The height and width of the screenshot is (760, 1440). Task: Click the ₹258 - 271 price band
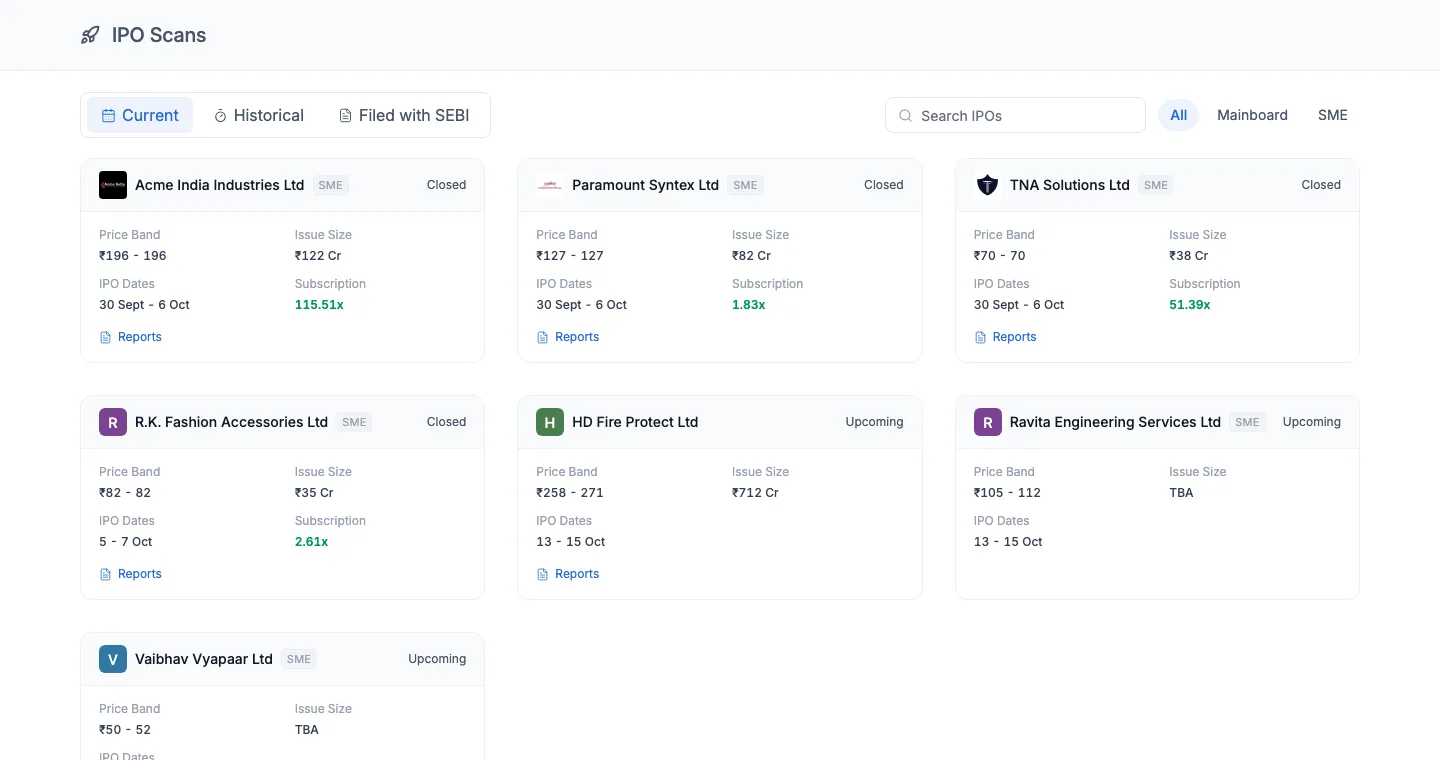point(570,493)
